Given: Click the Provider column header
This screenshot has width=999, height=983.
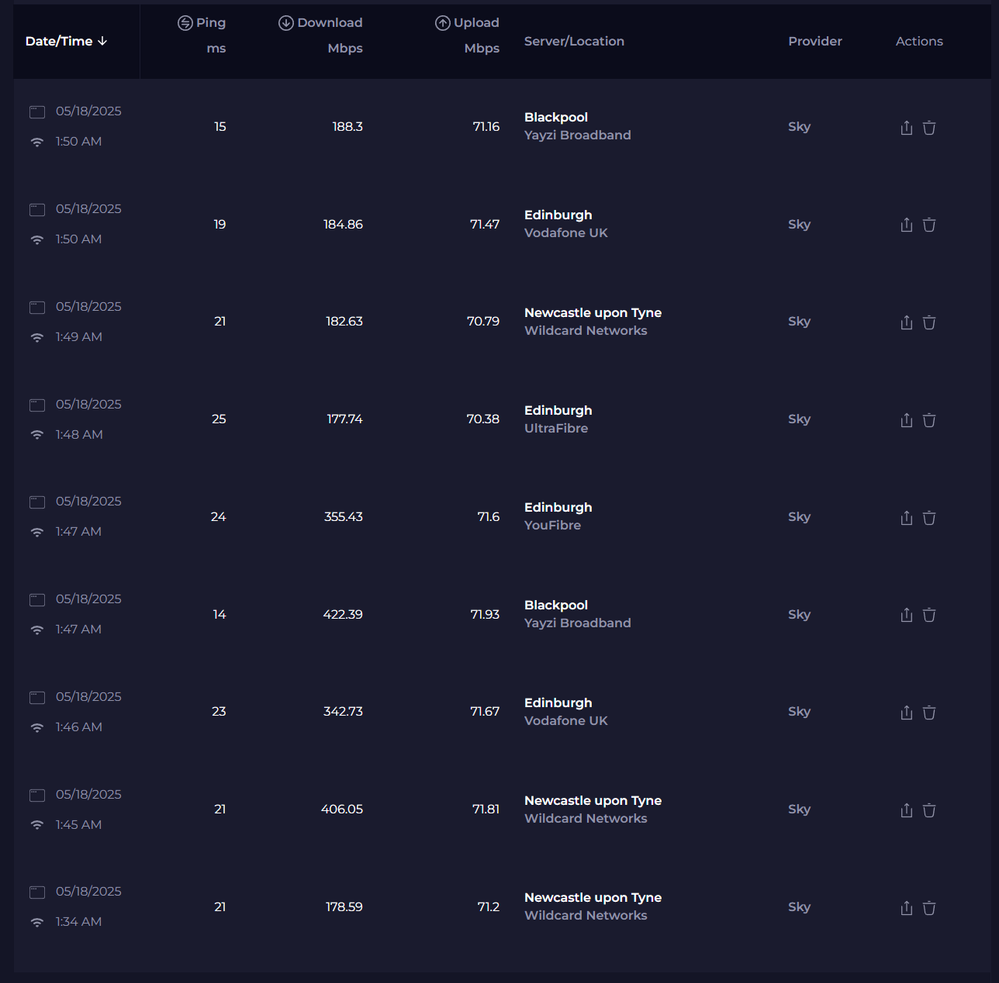Looking at the screenshot, I should click(x=815, y=41).
